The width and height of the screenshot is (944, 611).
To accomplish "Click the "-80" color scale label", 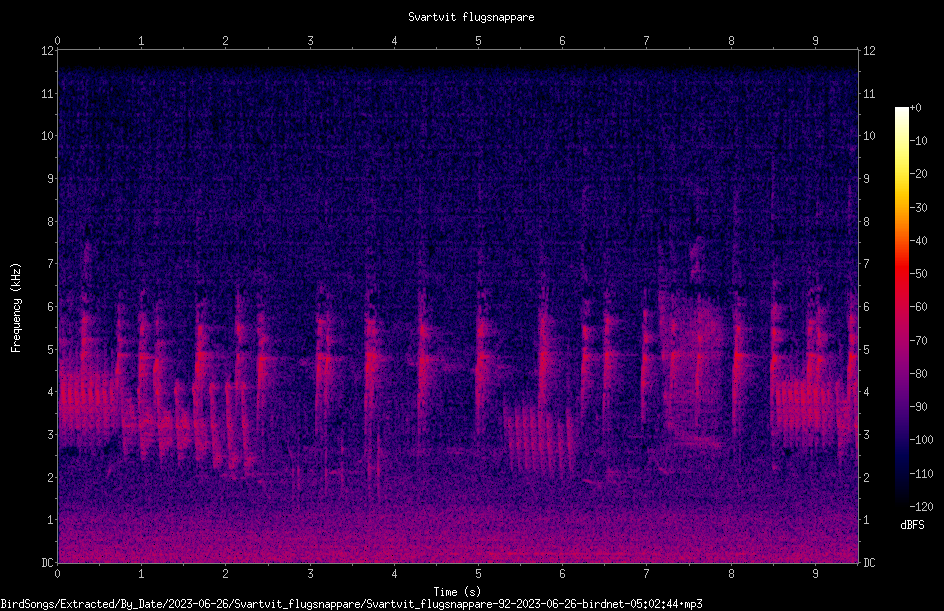I will coord(918,374).
